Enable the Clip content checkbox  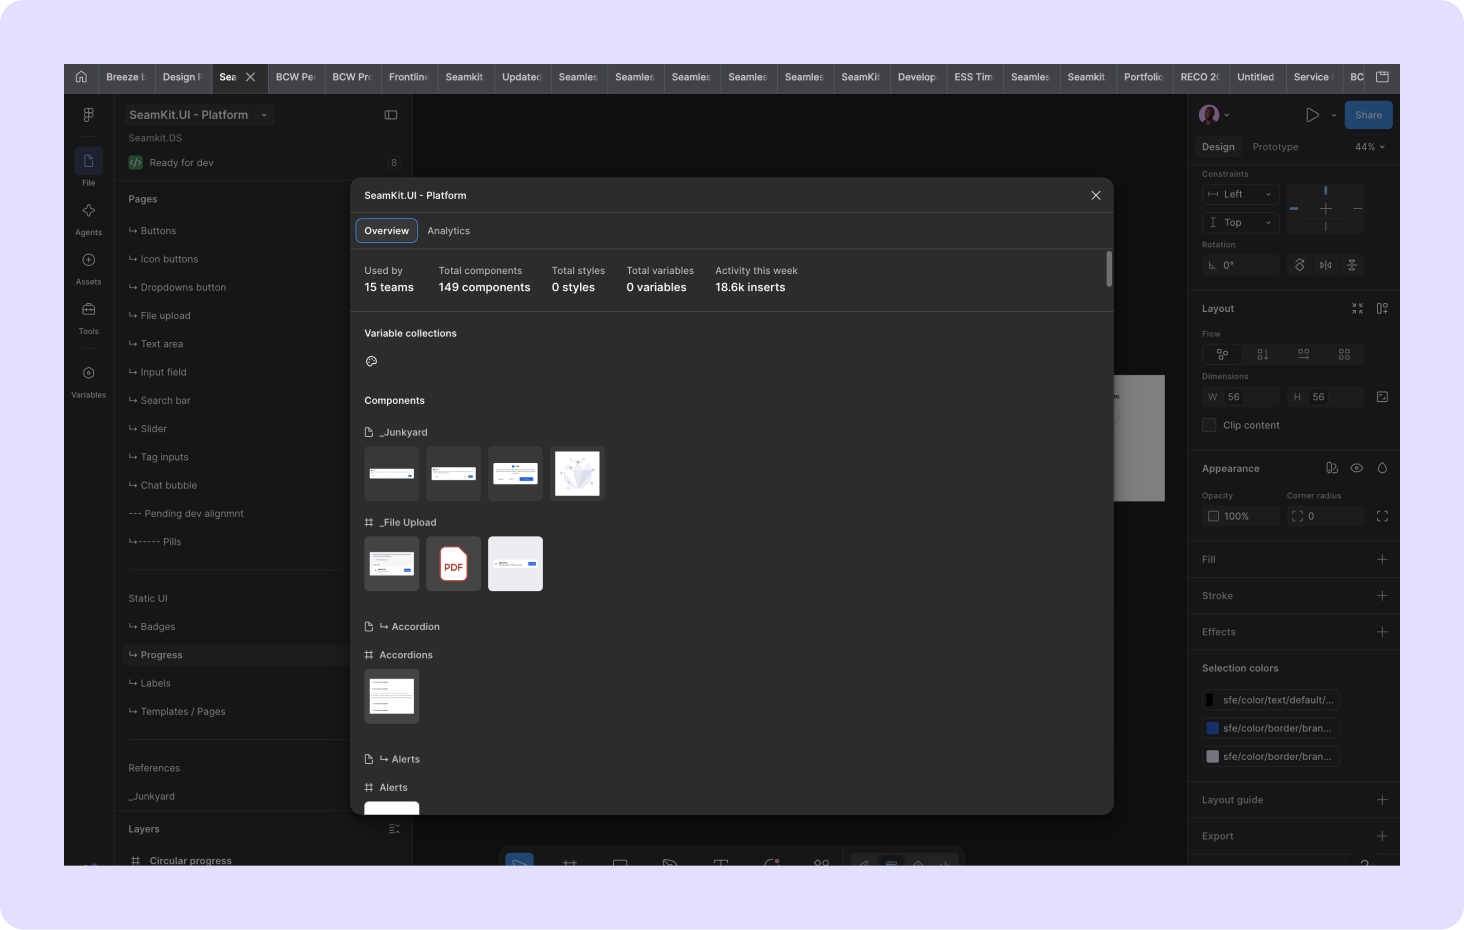(1209, 425)
